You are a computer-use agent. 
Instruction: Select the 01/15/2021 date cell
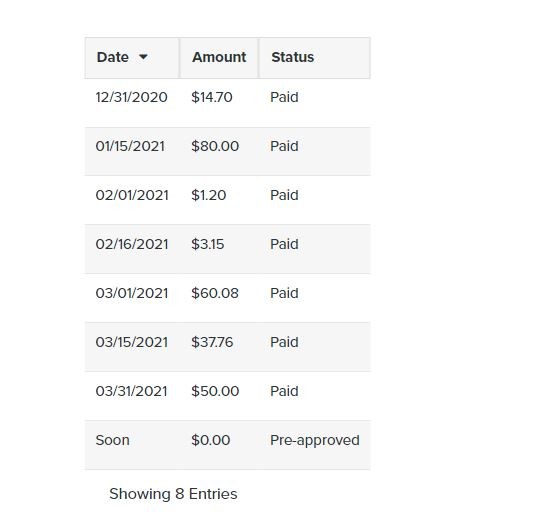click(130, 146)
